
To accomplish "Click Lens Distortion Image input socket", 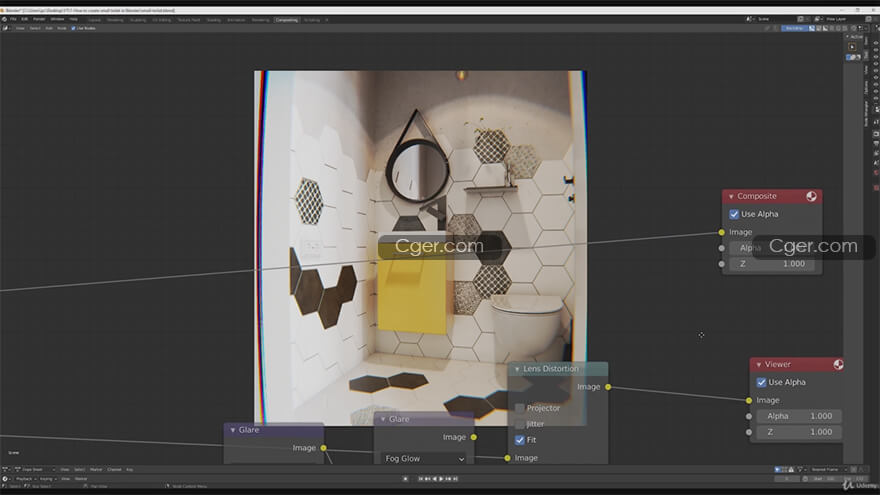I will (507, 458).
